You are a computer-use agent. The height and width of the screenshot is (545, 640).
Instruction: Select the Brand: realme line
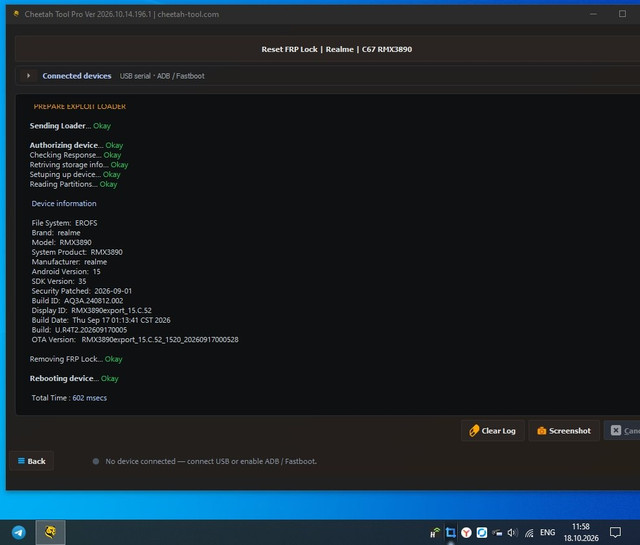click(x=56, y=233)
